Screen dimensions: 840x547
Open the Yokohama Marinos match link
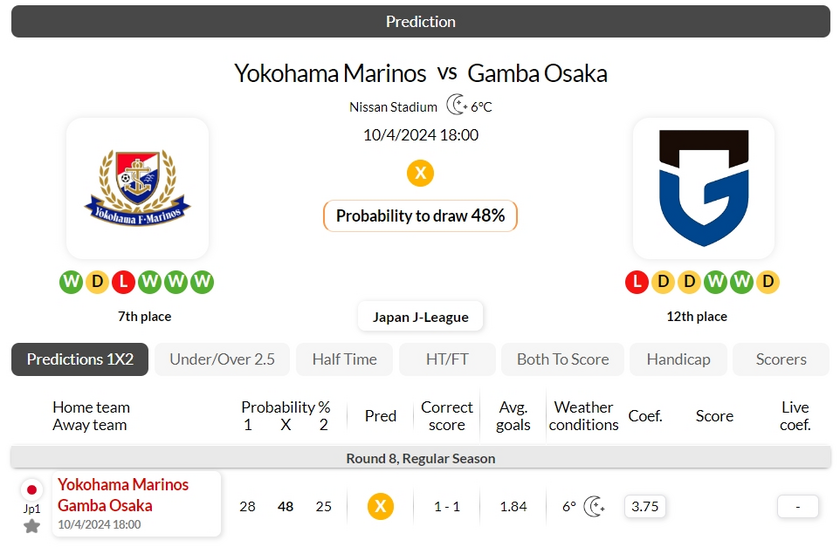[x=123, y=484]
